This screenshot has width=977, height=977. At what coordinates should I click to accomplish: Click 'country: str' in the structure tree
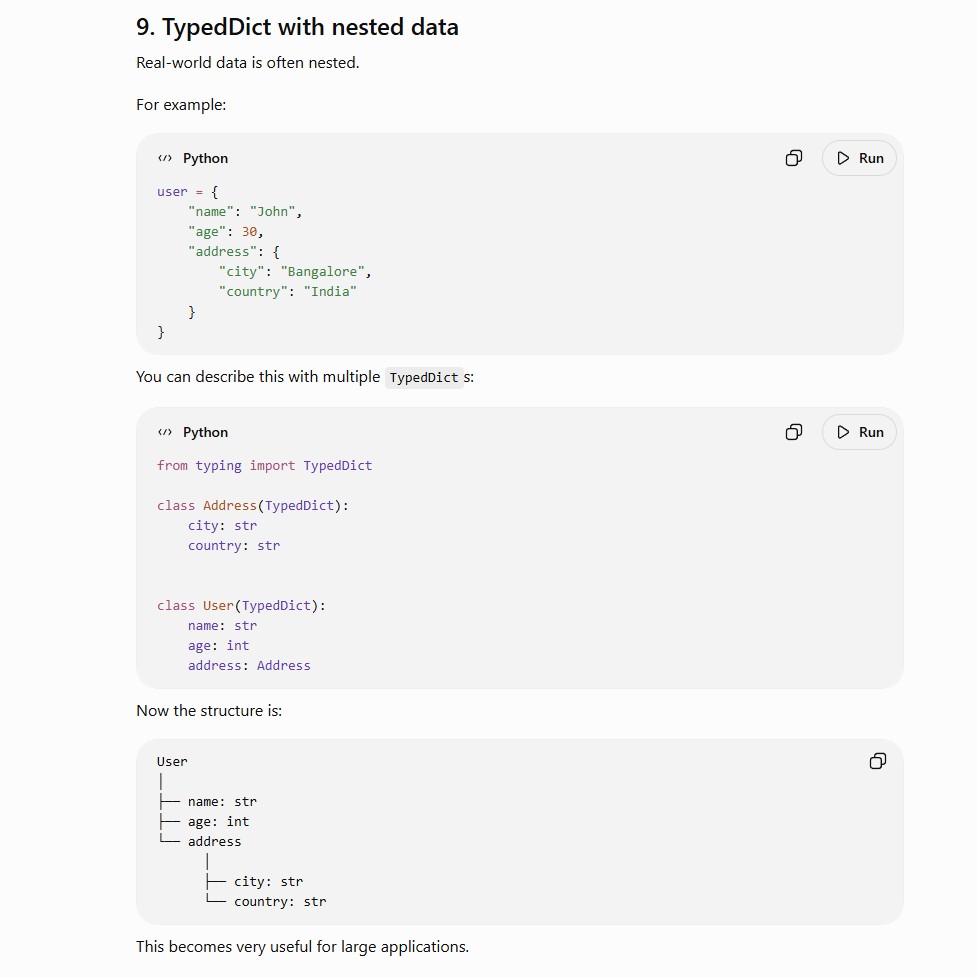click(x=280, y=902)
